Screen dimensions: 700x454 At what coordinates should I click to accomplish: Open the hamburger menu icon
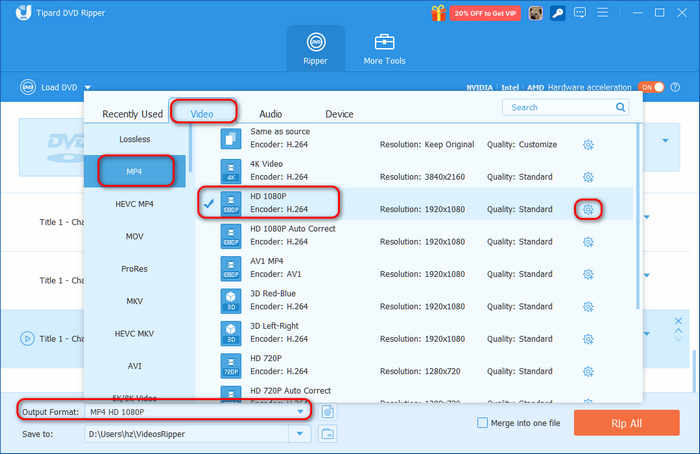click(603, 12)
